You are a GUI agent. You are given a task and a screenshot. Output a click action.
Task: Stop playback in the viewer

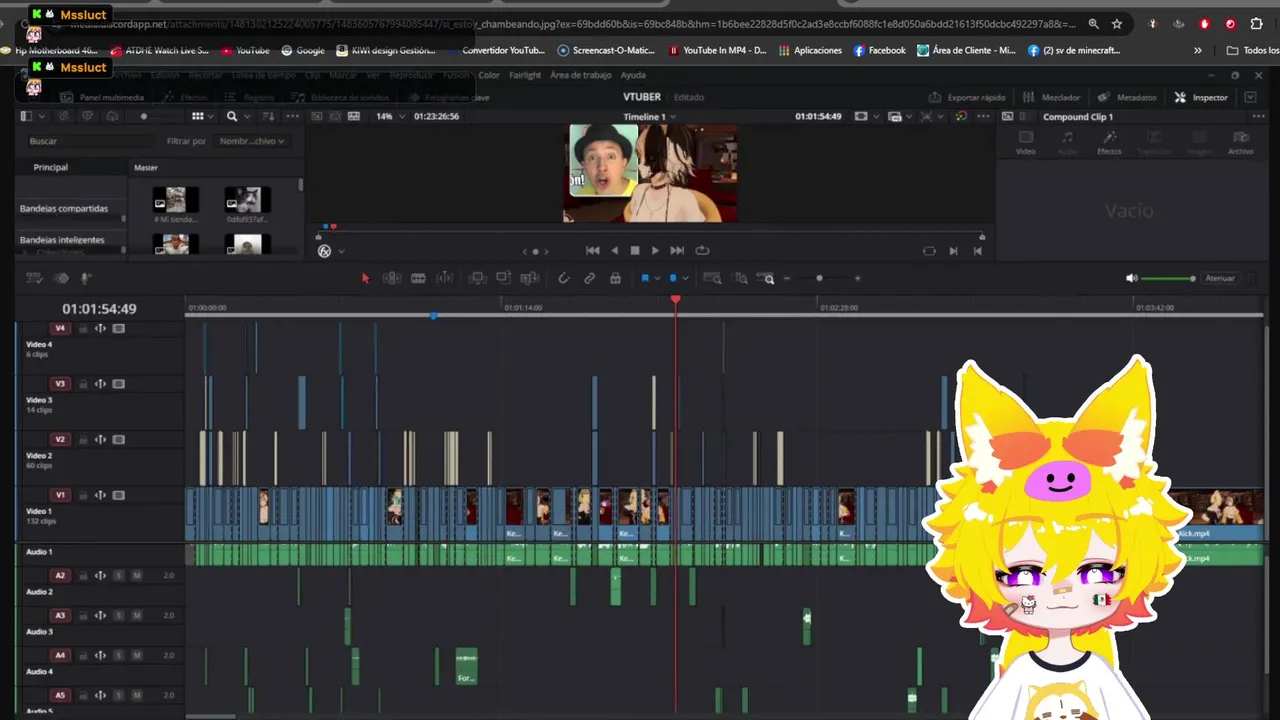(x=634, y=251)
